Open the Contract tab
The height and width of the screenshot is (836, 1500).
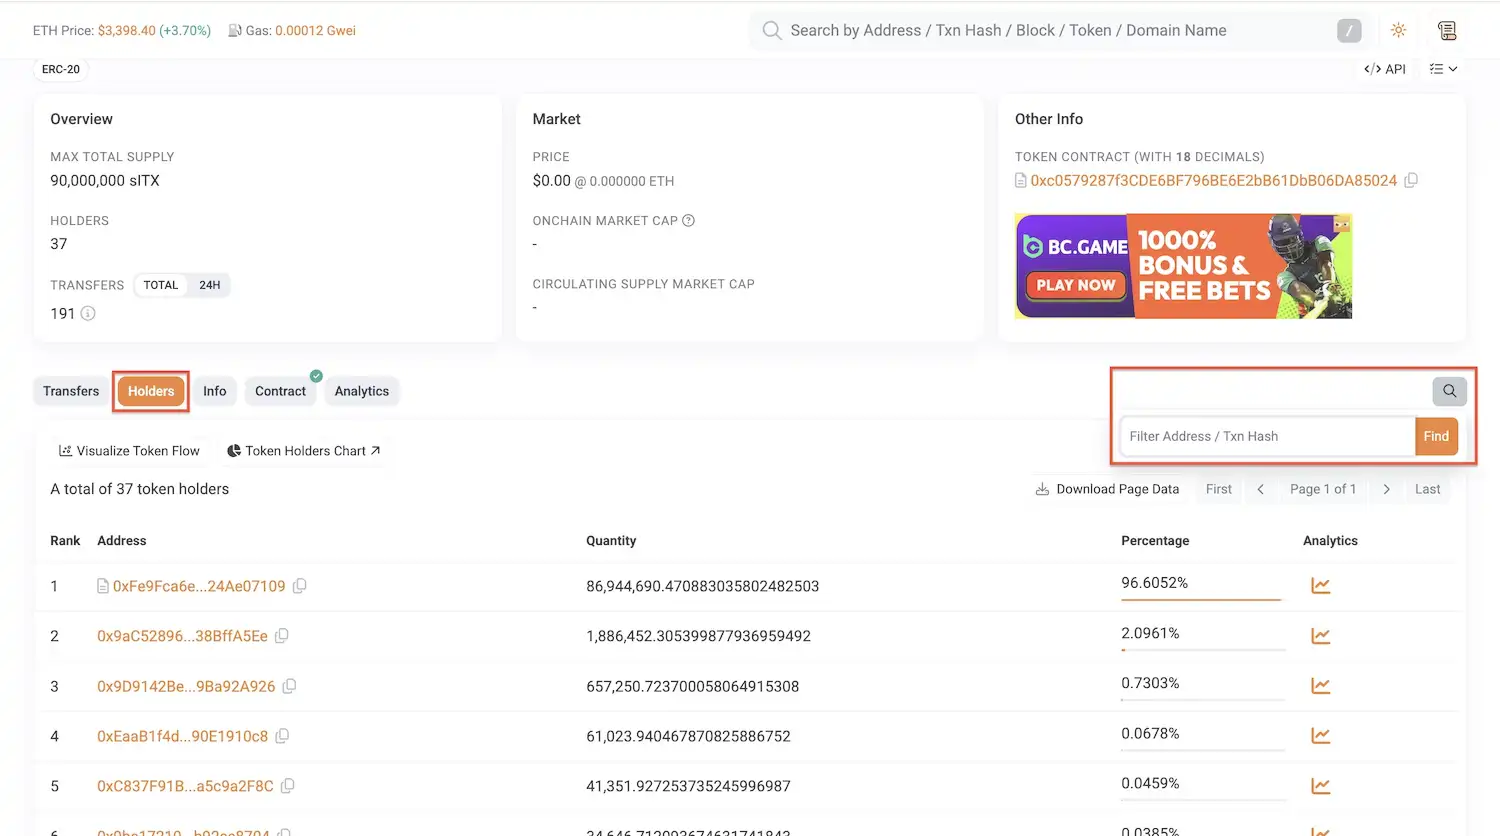(280, 391)
